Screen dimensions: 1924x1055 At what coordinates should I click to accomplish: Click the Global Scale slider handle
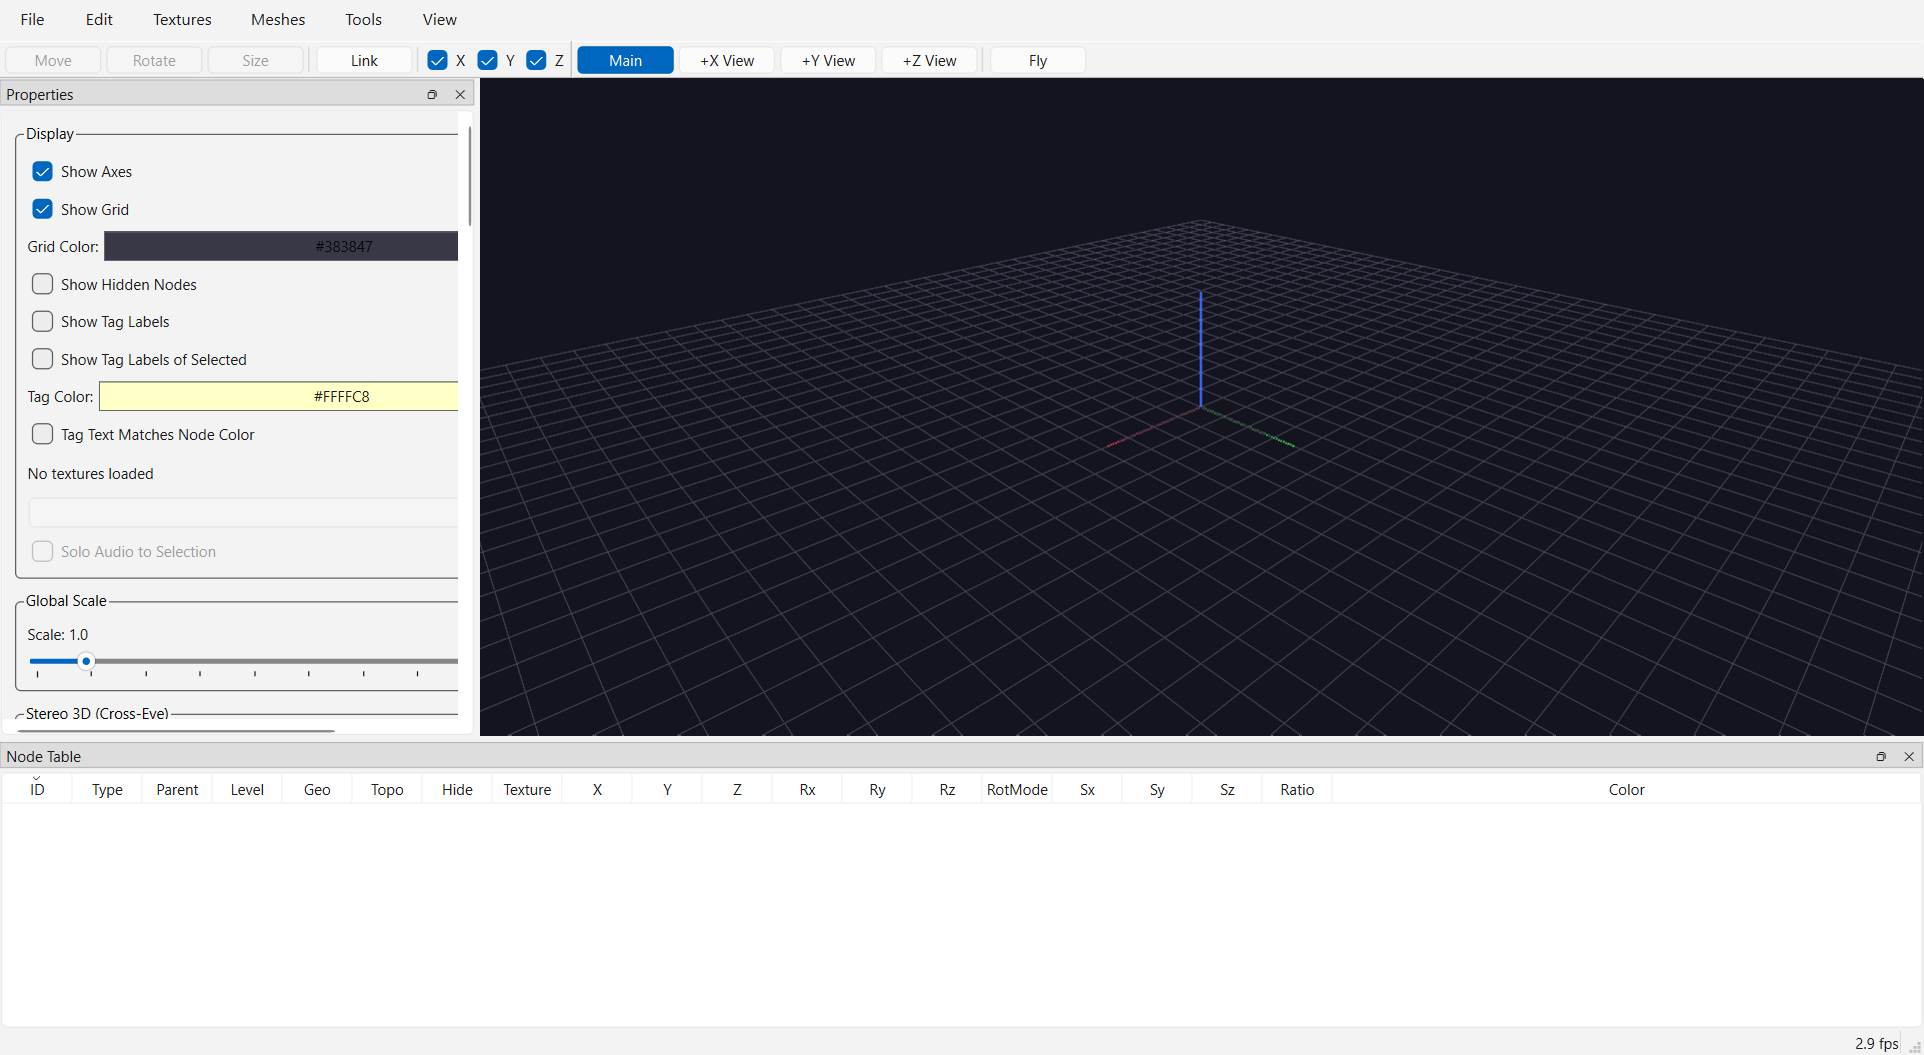[x=86, y=661]
